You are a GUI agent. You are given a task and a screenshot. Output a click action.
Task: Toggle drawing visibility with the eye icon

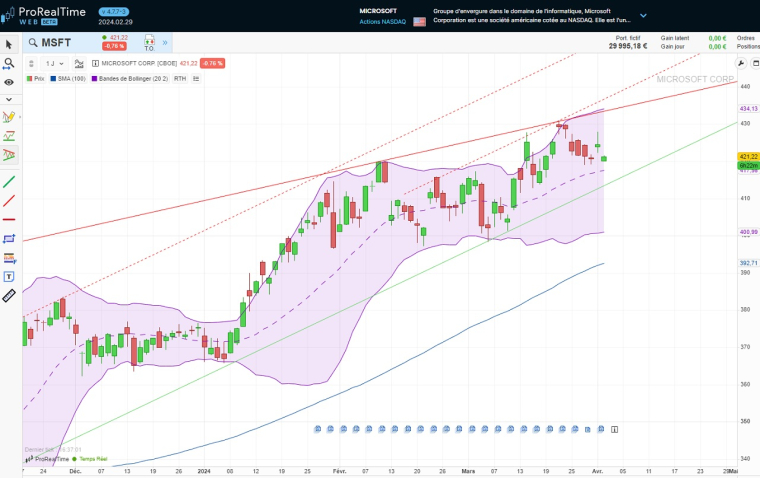coord(9,82)
